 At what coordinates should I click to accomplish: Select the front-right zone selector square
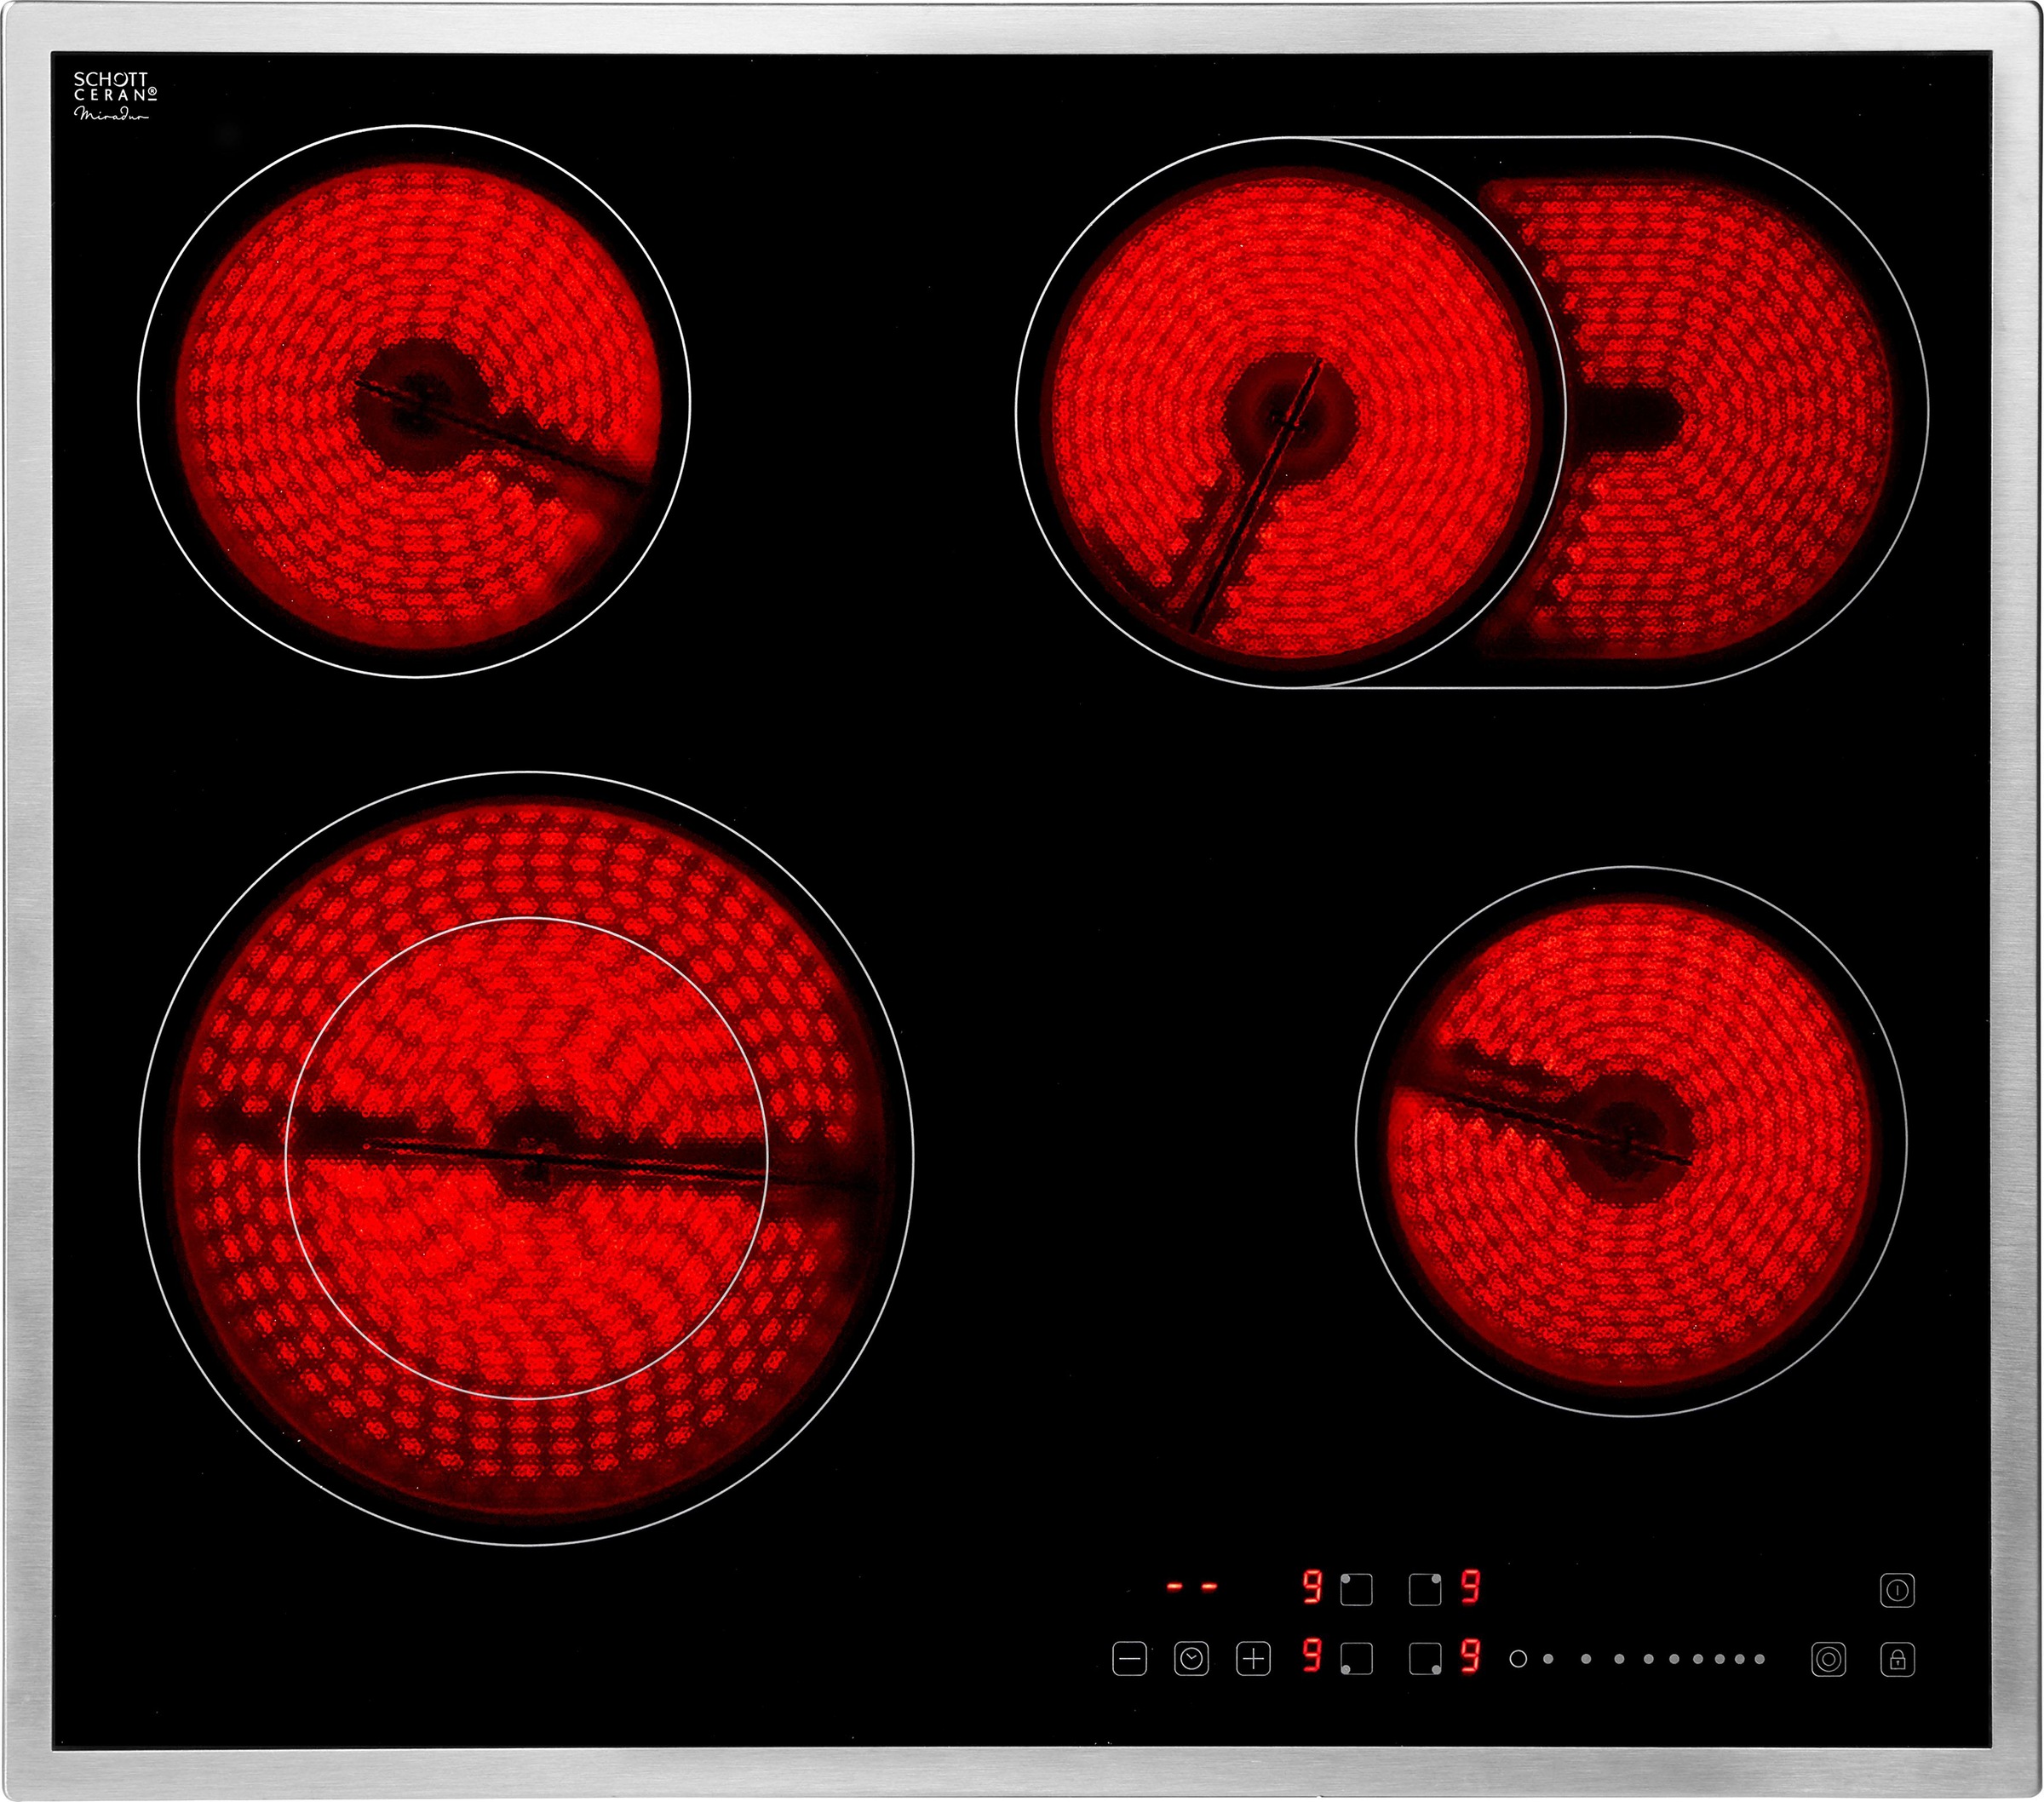(1425, 1659)
